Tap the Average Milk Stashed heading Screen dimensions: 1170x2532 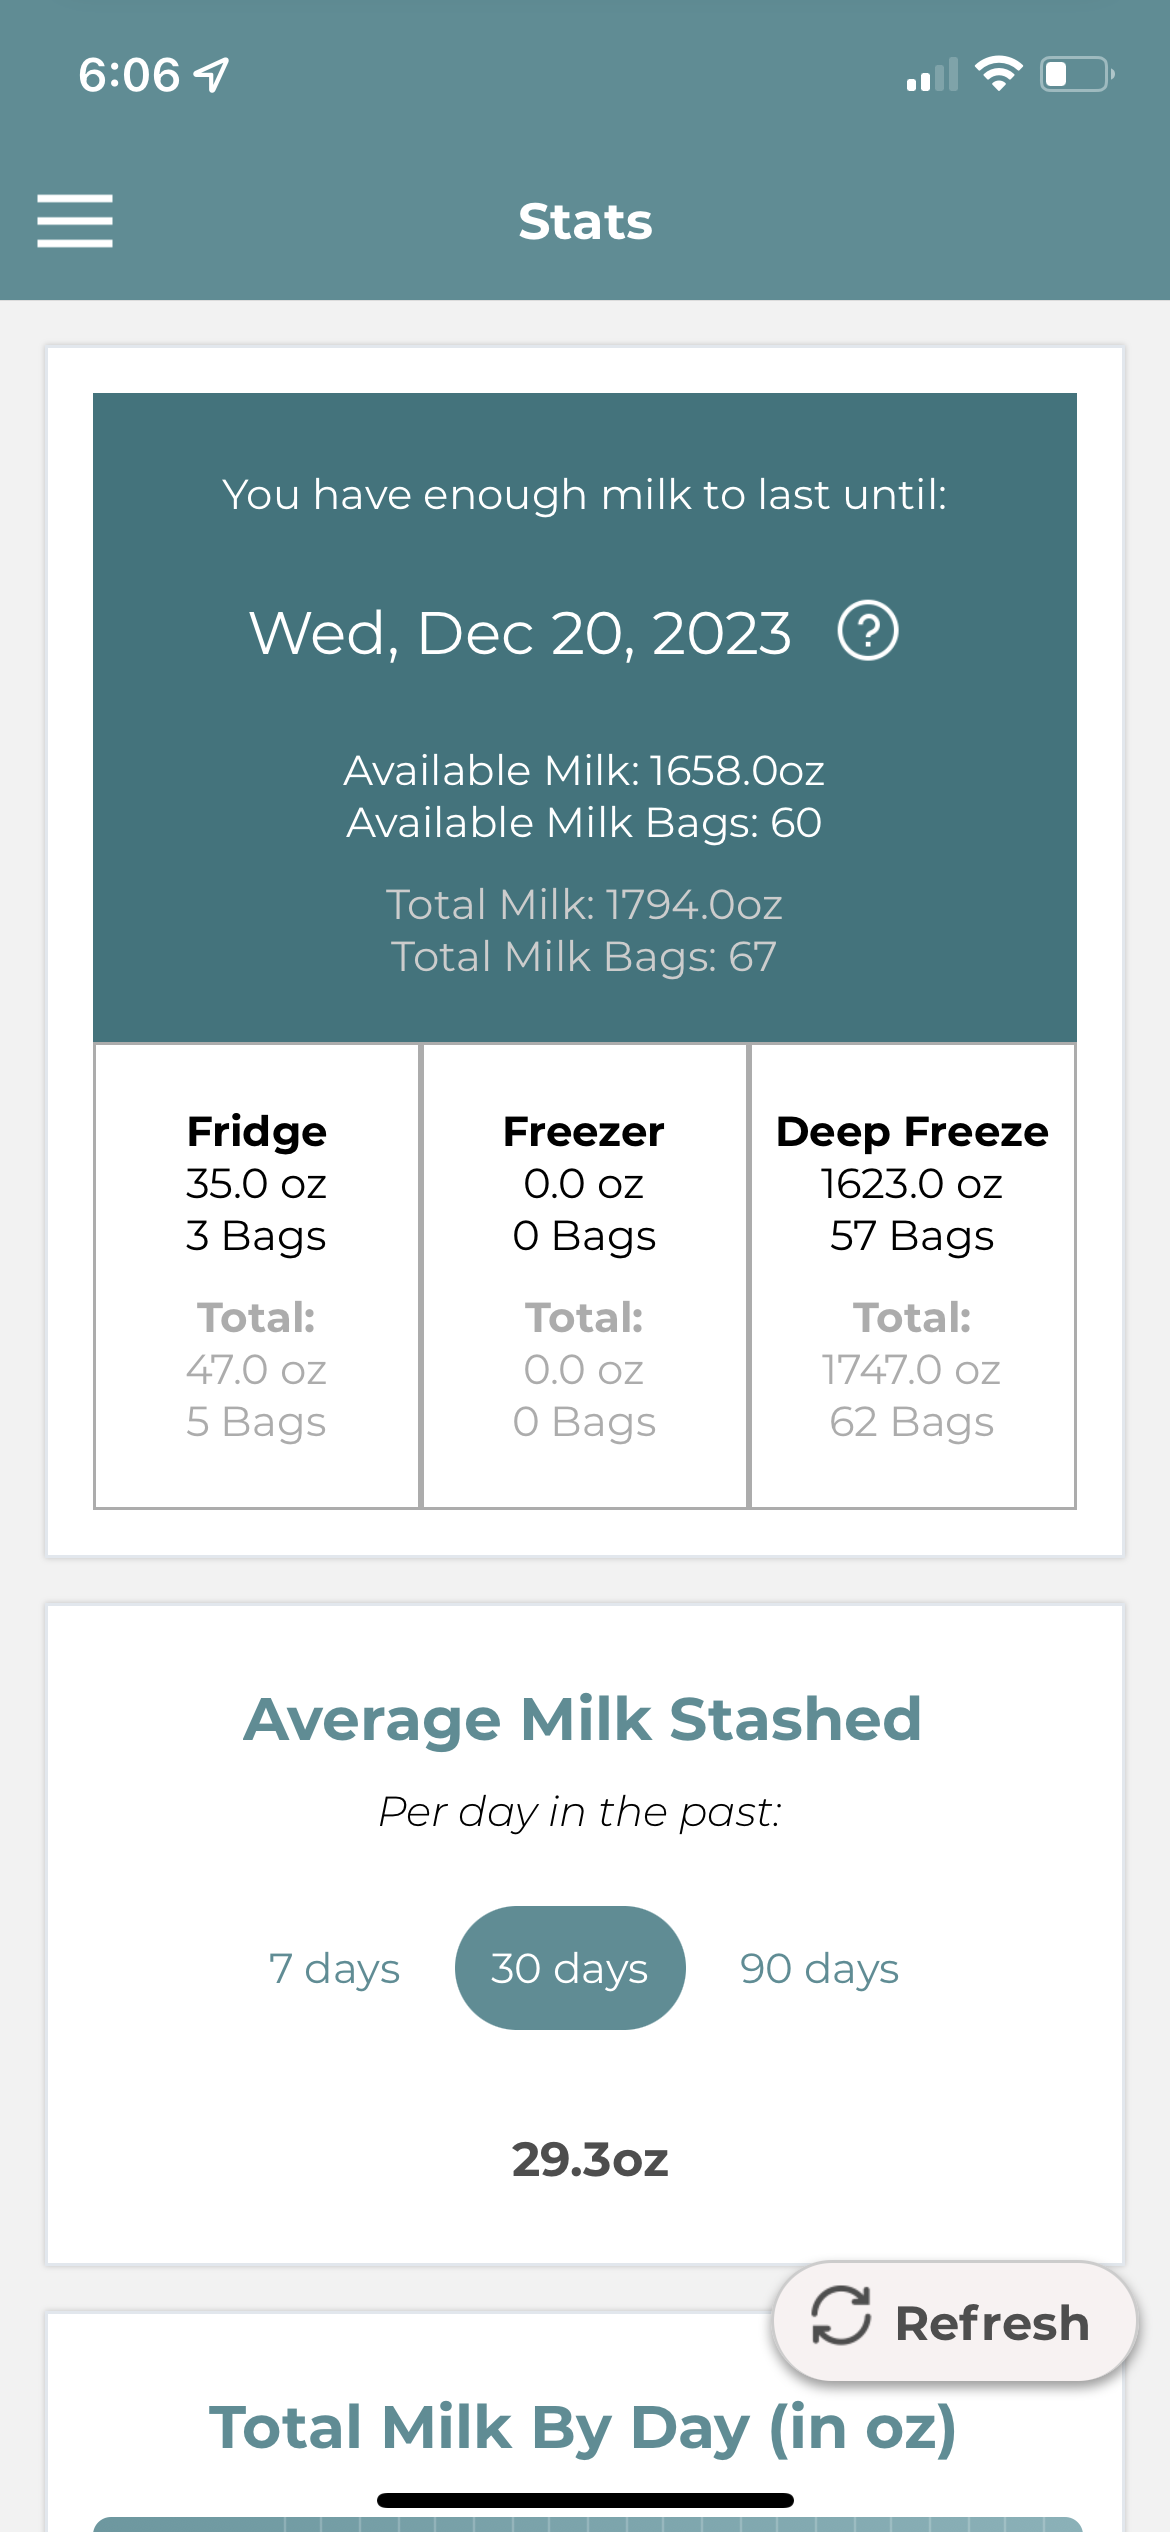pyautogui.click(x=582, y=1719)
